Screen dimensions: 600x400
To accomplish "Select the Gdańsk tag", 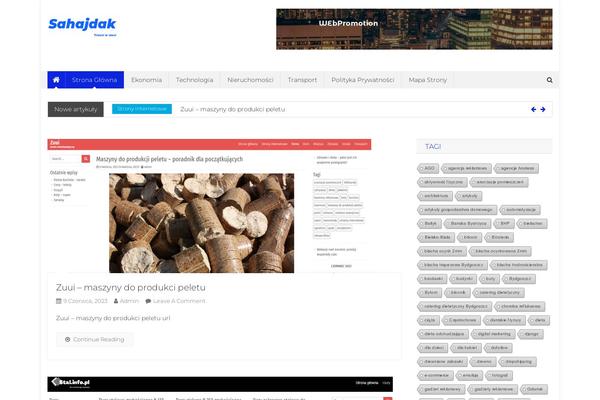I will coord(534,389).
